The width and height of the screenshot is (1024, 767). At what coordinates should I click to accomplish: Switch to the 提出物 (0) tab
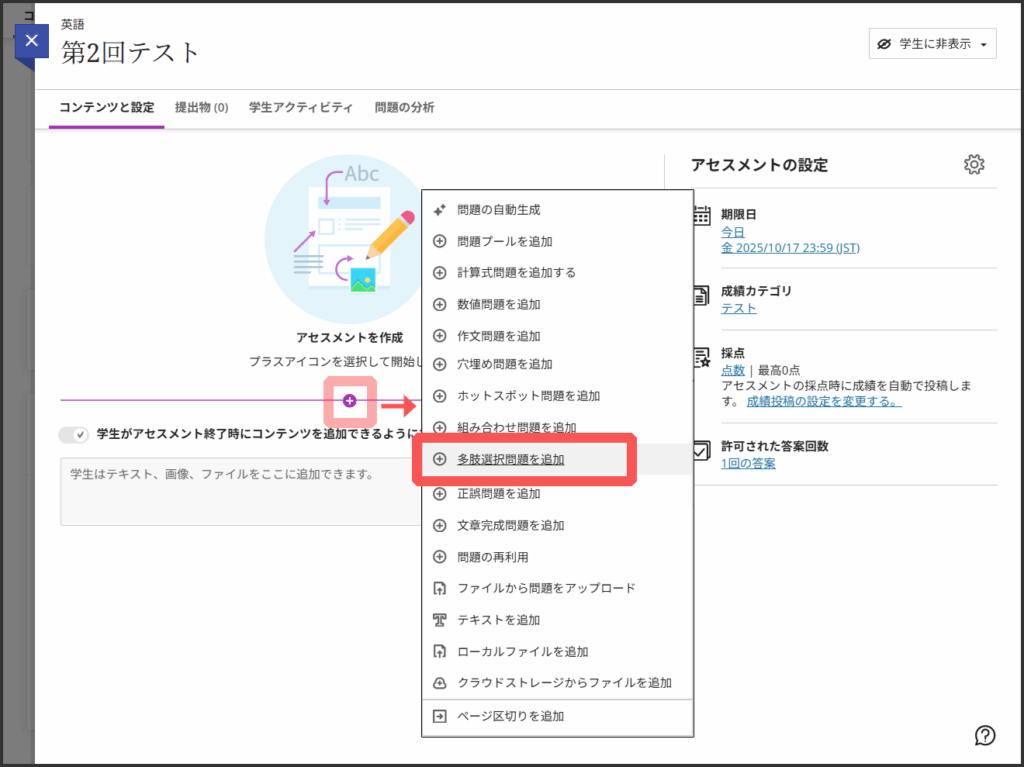pyautogui.click(x=201, y=108)
